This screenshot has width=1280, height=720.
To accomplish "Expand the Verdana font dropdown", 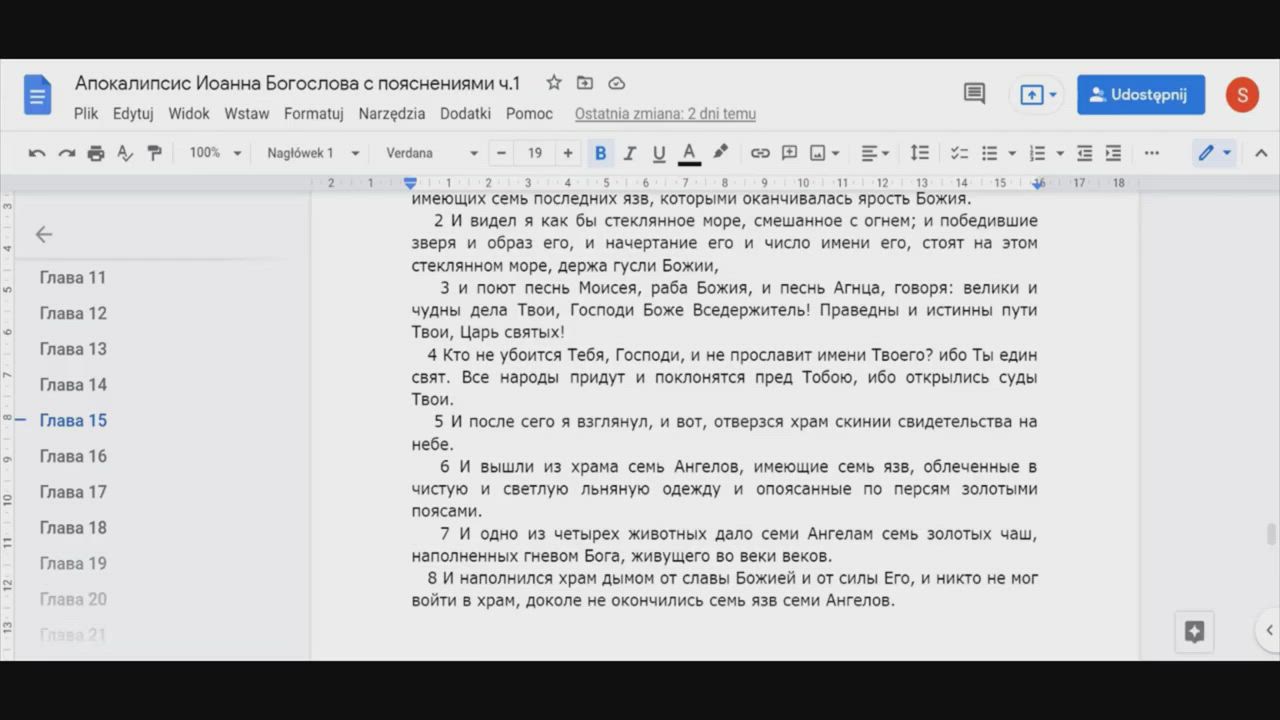I will pyautogui.click(x=432, y=153).
